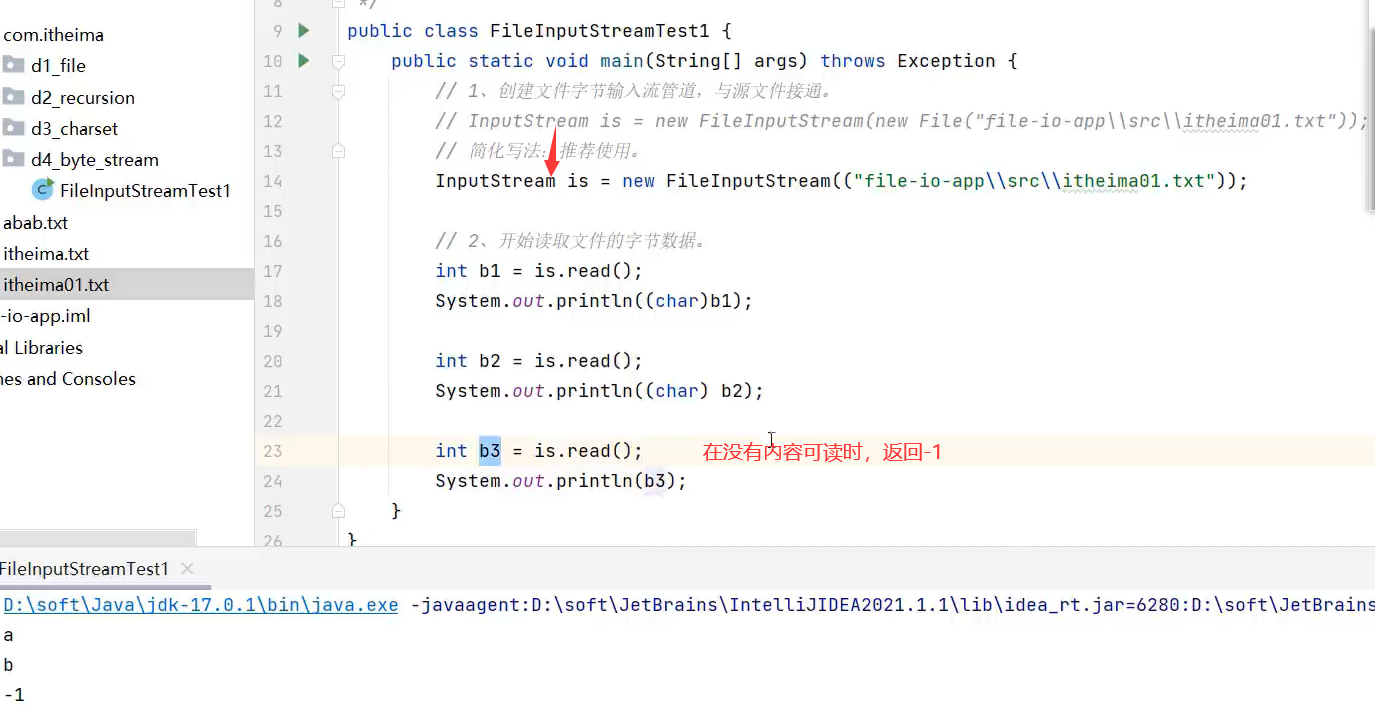Click "int b1 = is.read();" on line 17
Image resolution: width=1375 pixels, height=728 pixels.
pos(539,271)
